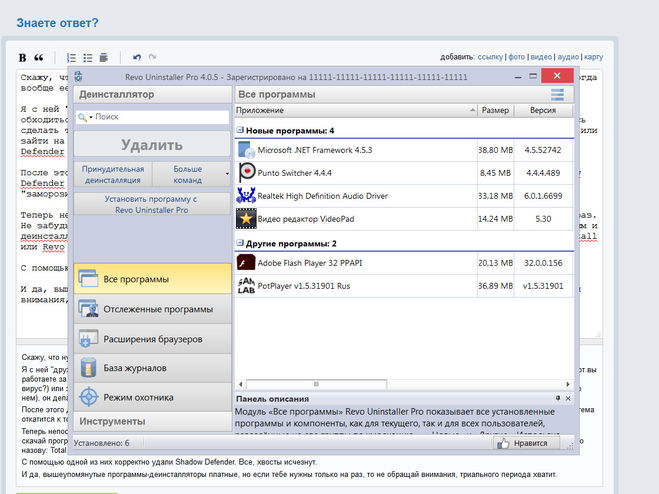Viewport: 659px width, 494px height.
Task: Open the view options icon beside Все программы
Action: pyautogui.click(x=558, y=95)
